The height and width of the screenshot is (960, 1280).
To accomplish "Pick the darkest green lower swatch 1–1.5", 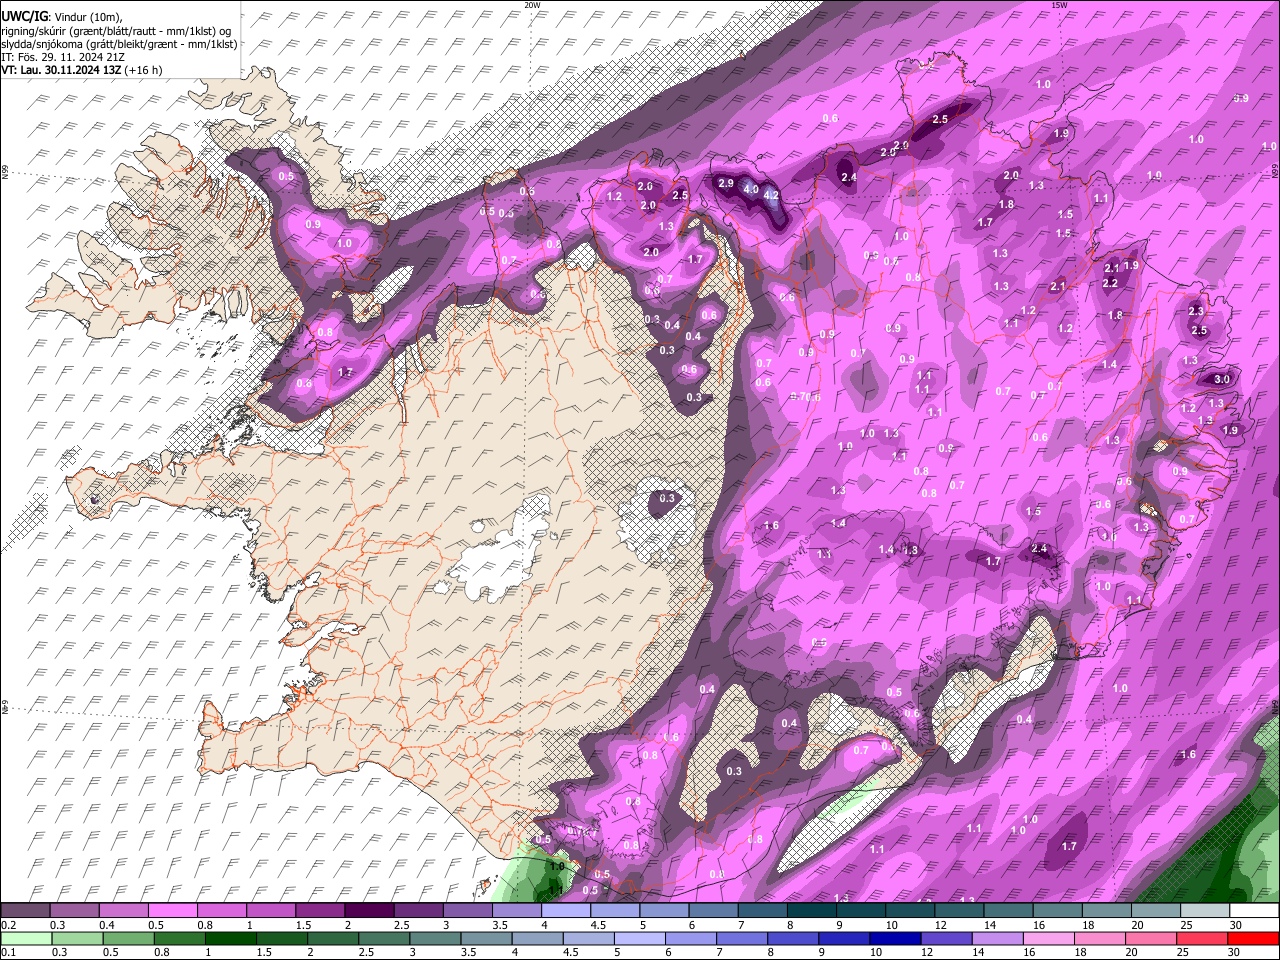I will point(231,938).
